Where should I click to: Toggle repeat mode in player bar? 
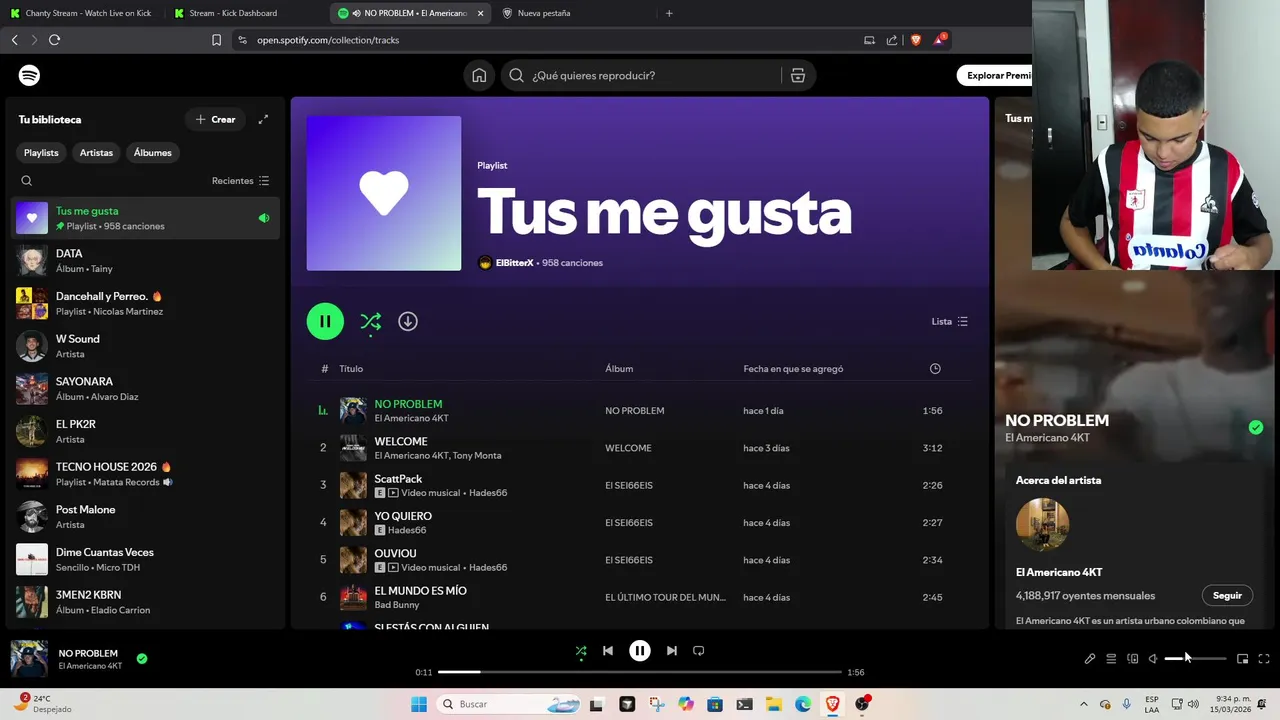click(699, 651)
